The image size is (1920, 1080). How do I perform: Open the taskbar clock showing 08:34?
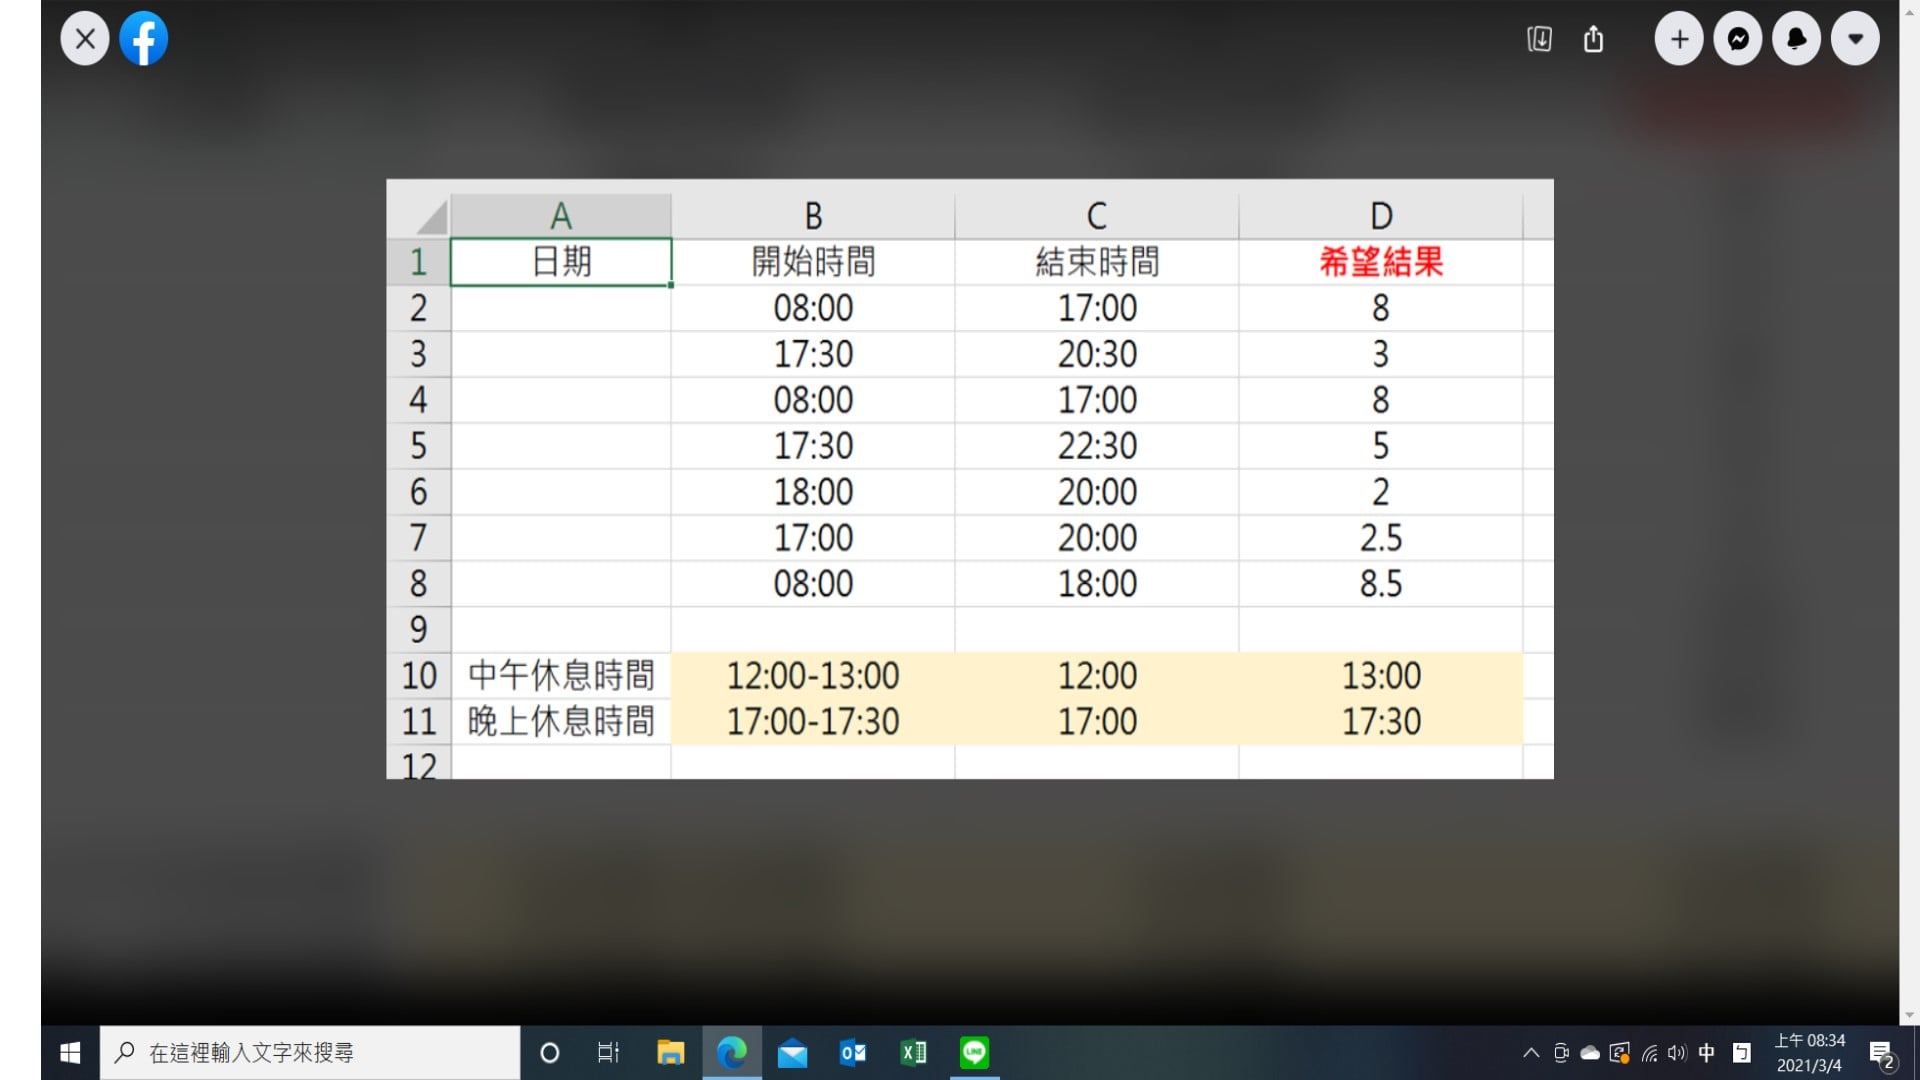click(1809, 1053)
